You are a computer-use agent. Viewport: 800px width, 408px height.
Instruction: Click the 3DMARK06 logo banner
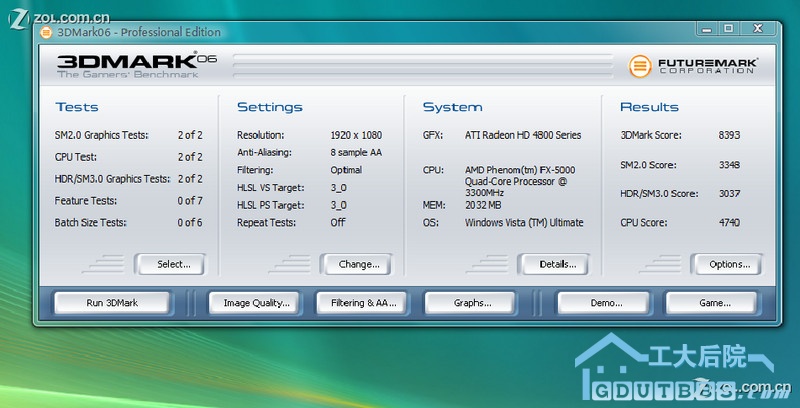coord(137,65)
